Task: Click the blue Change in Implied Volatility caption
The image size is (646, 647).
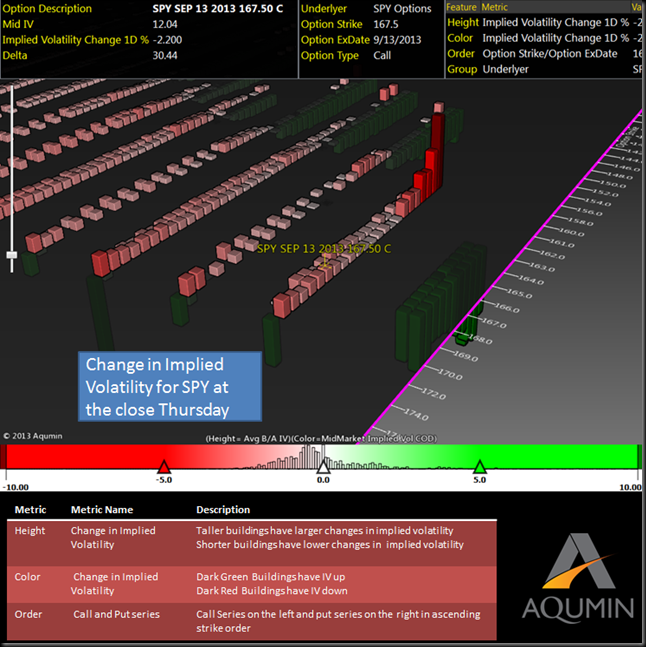Action: coord(170,386)
